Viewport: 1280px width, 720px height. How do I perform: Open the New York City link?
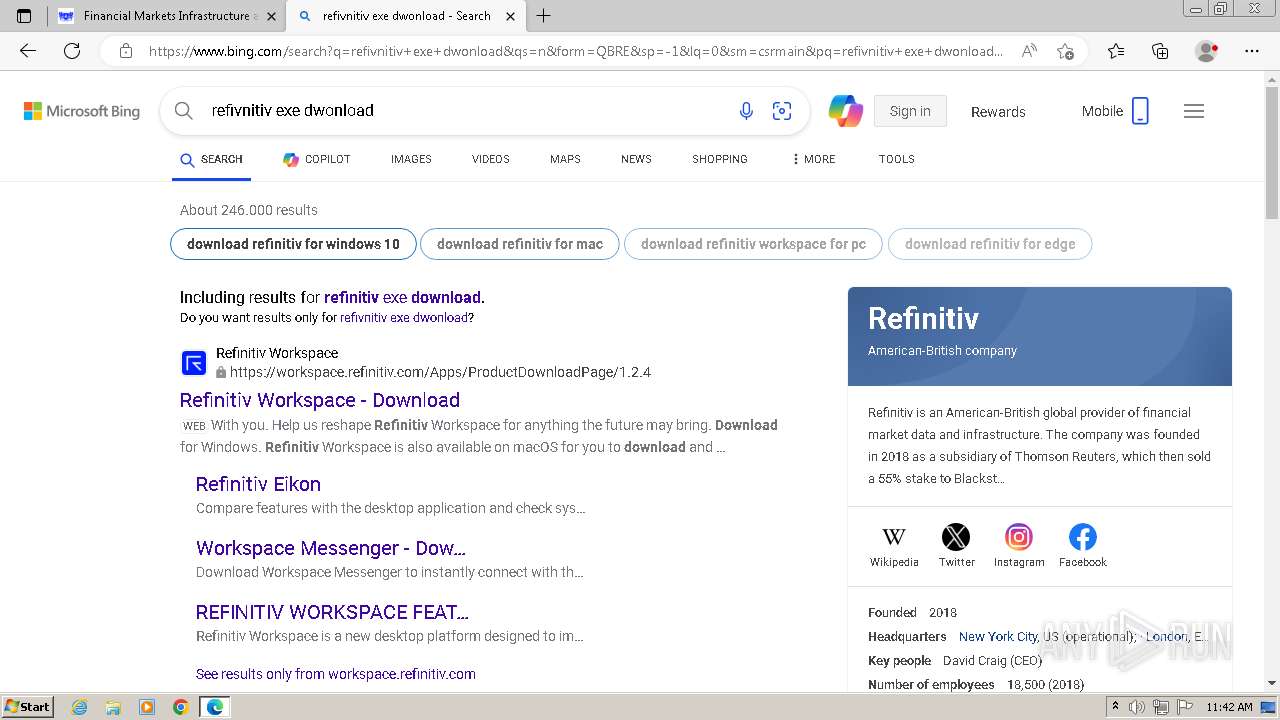(x=998, y=637)
